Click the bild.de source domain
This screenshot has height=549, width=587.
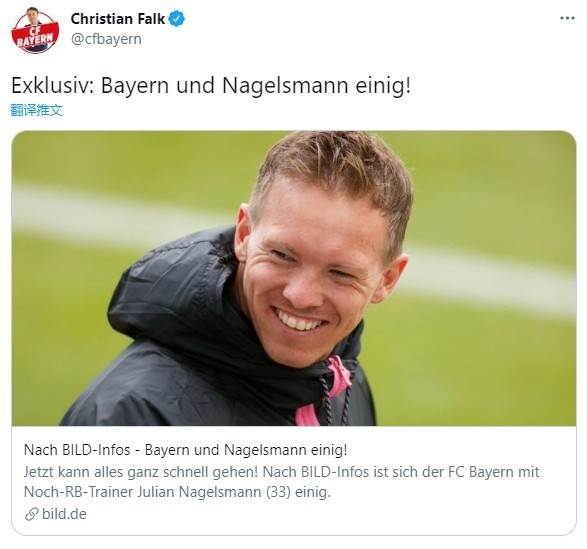[x=64, y=514]
